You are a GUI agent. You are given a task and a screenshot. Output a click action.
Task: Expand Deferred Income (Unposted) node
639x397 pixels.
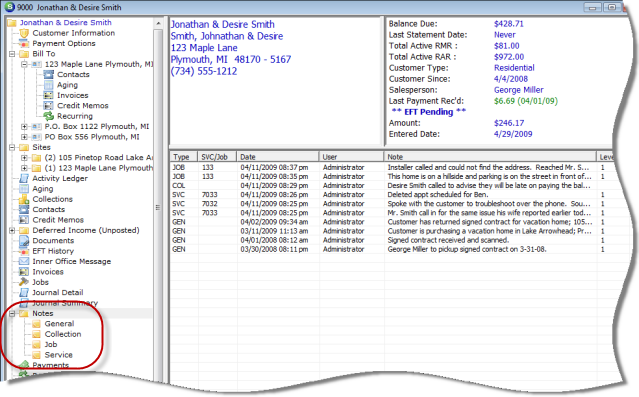pyautogui.click(x=12, y=230)
